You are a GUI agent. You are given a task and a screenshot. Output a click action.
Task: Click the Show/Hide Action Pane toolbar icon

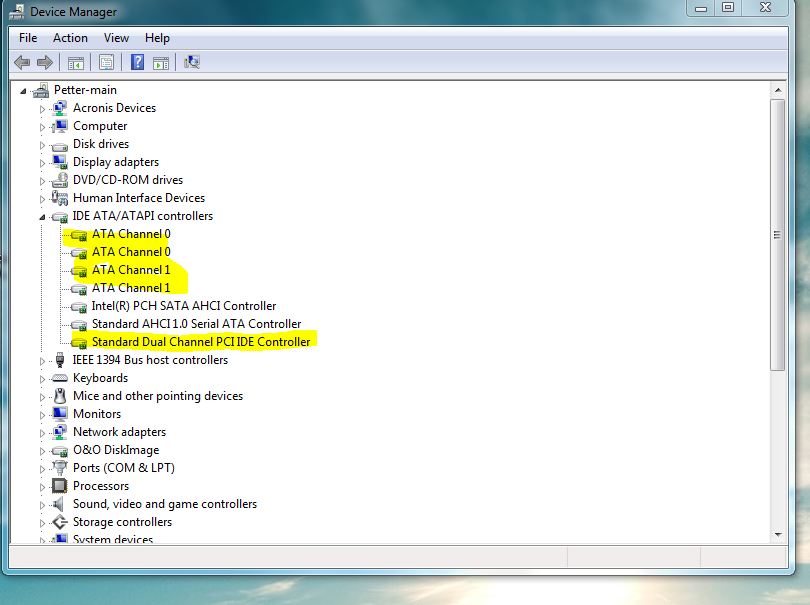[161, 63]
